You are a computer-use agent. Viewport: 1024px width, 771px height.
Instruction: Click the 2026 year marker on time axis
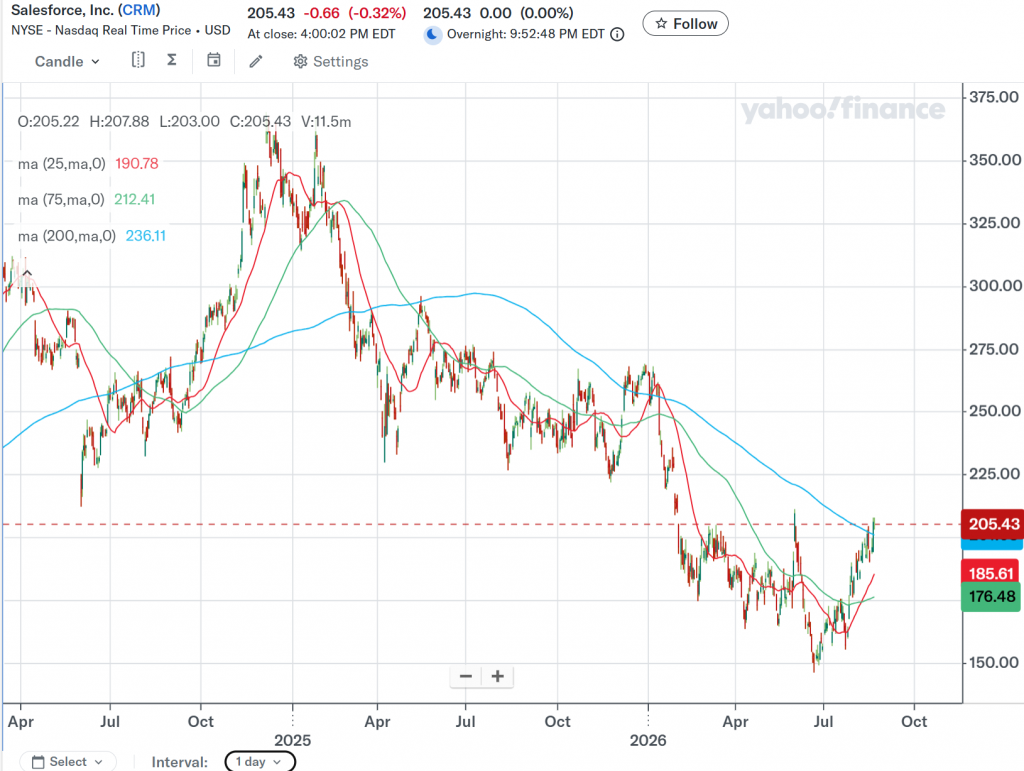tap(648, 740)
